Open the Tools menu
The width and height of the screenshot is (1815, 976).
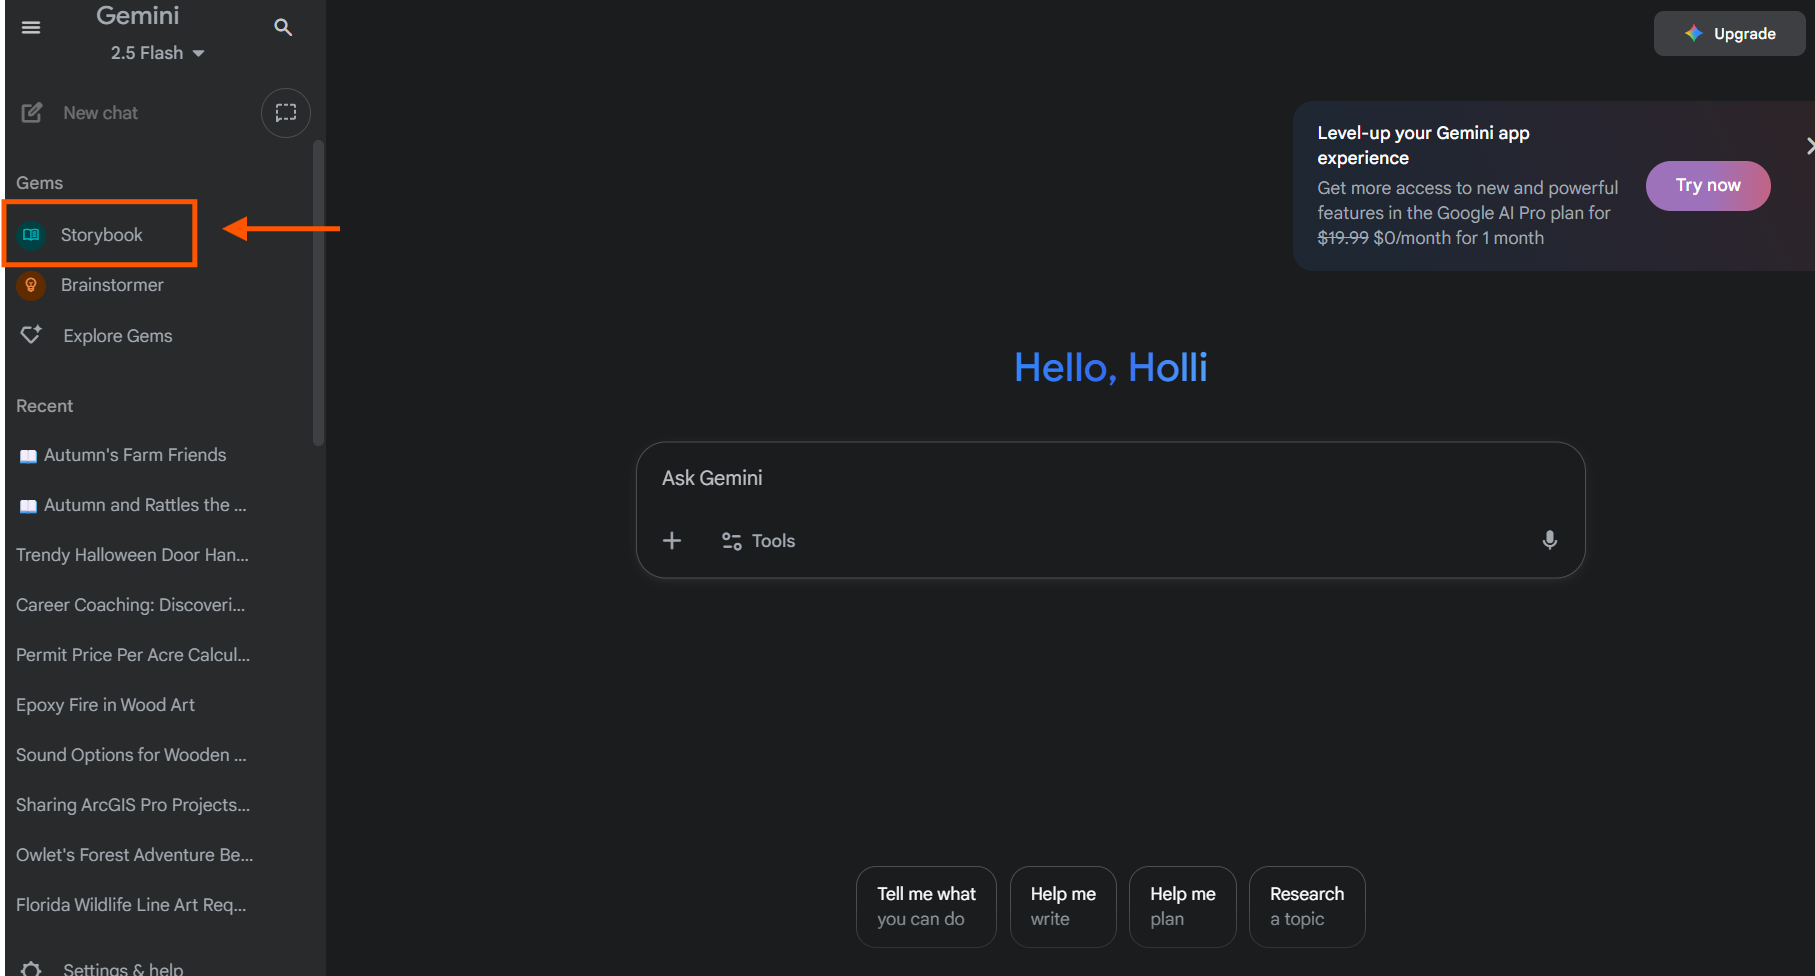pos(758,541)
